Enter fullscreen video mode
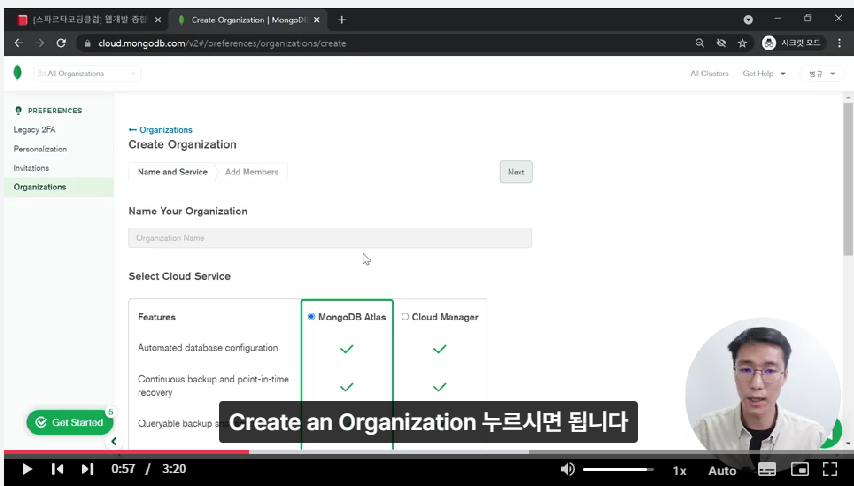 coord(829,469)
